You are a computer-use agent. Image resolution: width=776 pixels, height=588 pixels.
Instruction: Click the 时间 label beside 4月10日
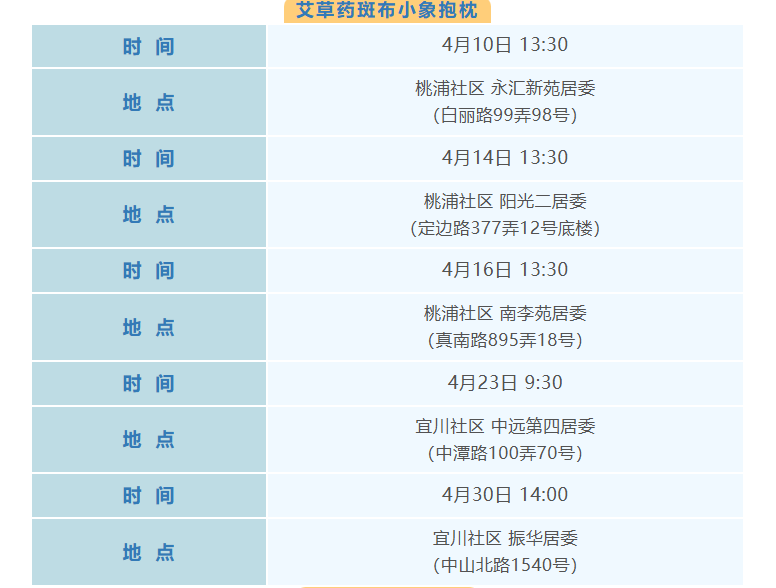149,46
